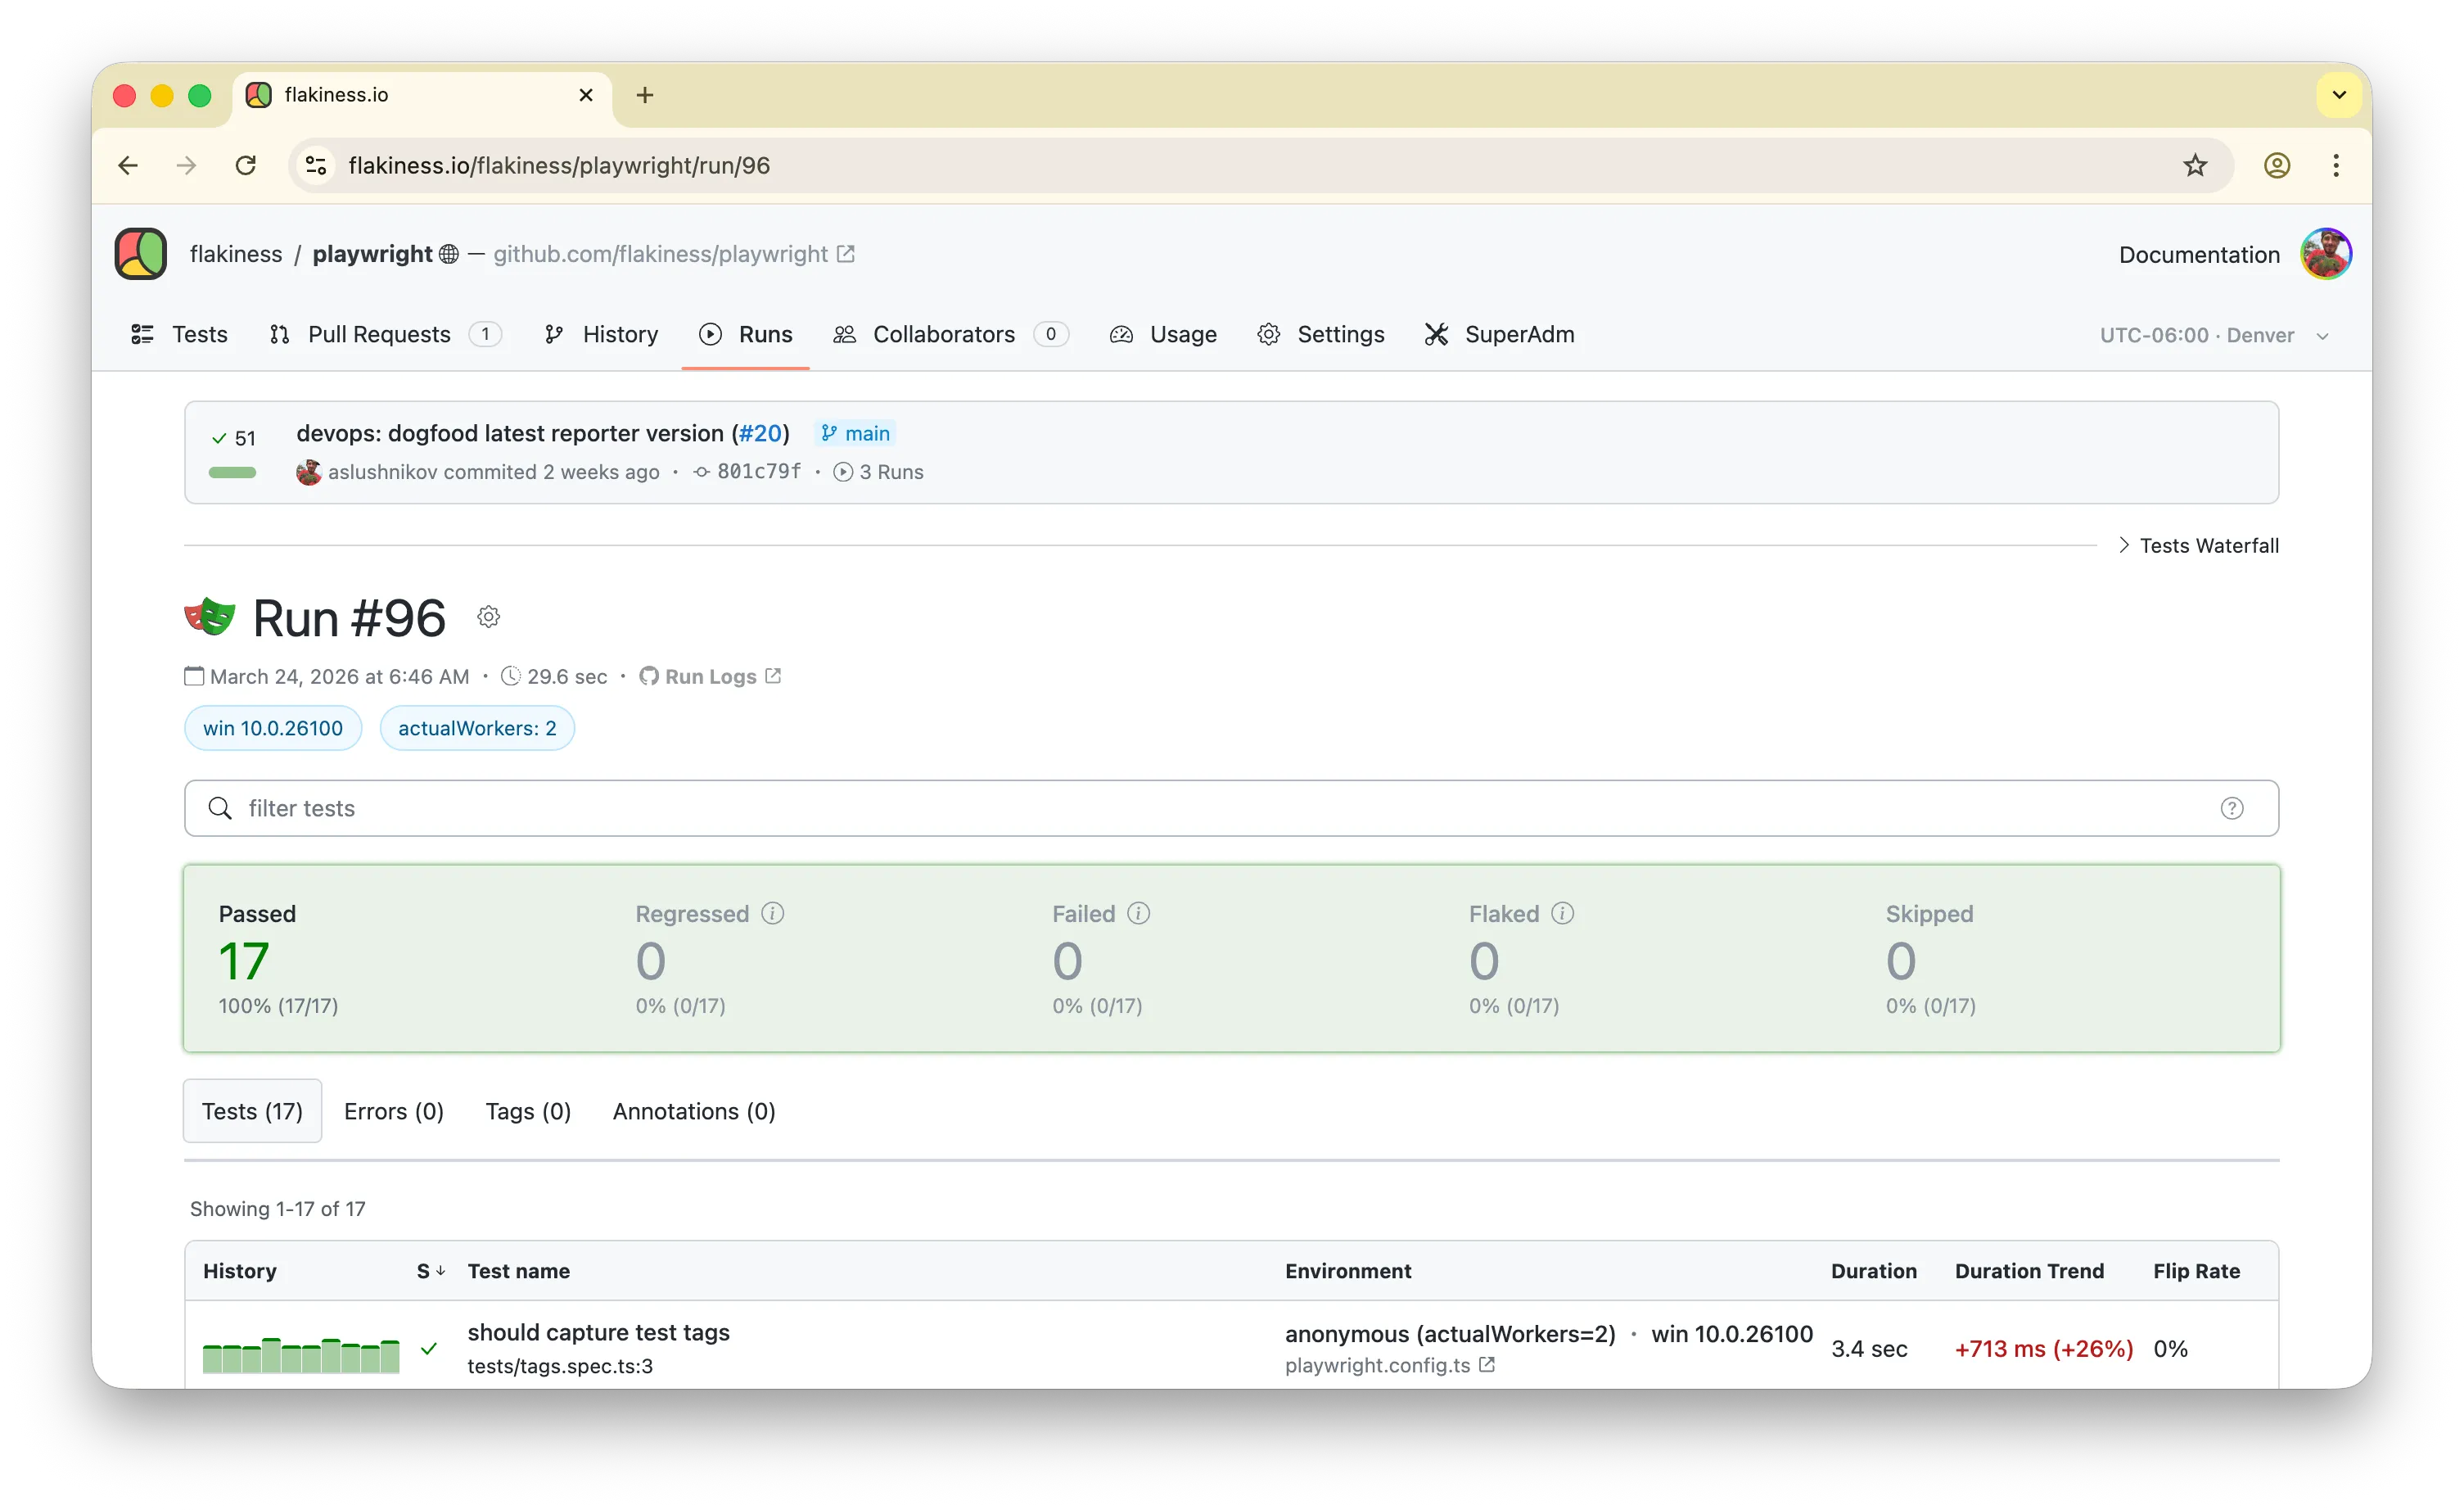
Task: Switch to the Annotations (0) tab
Action: pyautogui.click(x=694, y=1111)
